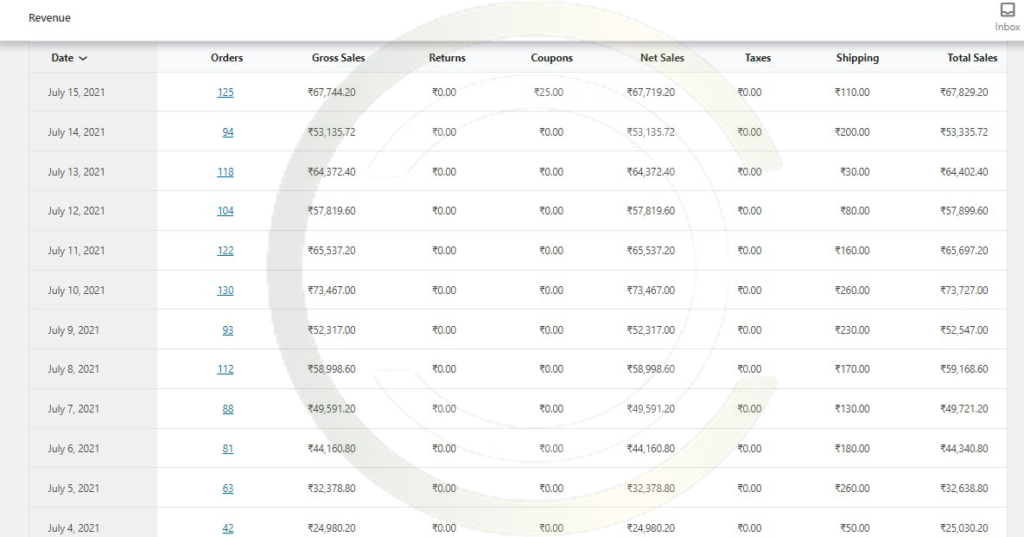This screenshot has height=537, width=1024.
Task: Open the 112 orders link for July 8
Action: tap(225, 369)
